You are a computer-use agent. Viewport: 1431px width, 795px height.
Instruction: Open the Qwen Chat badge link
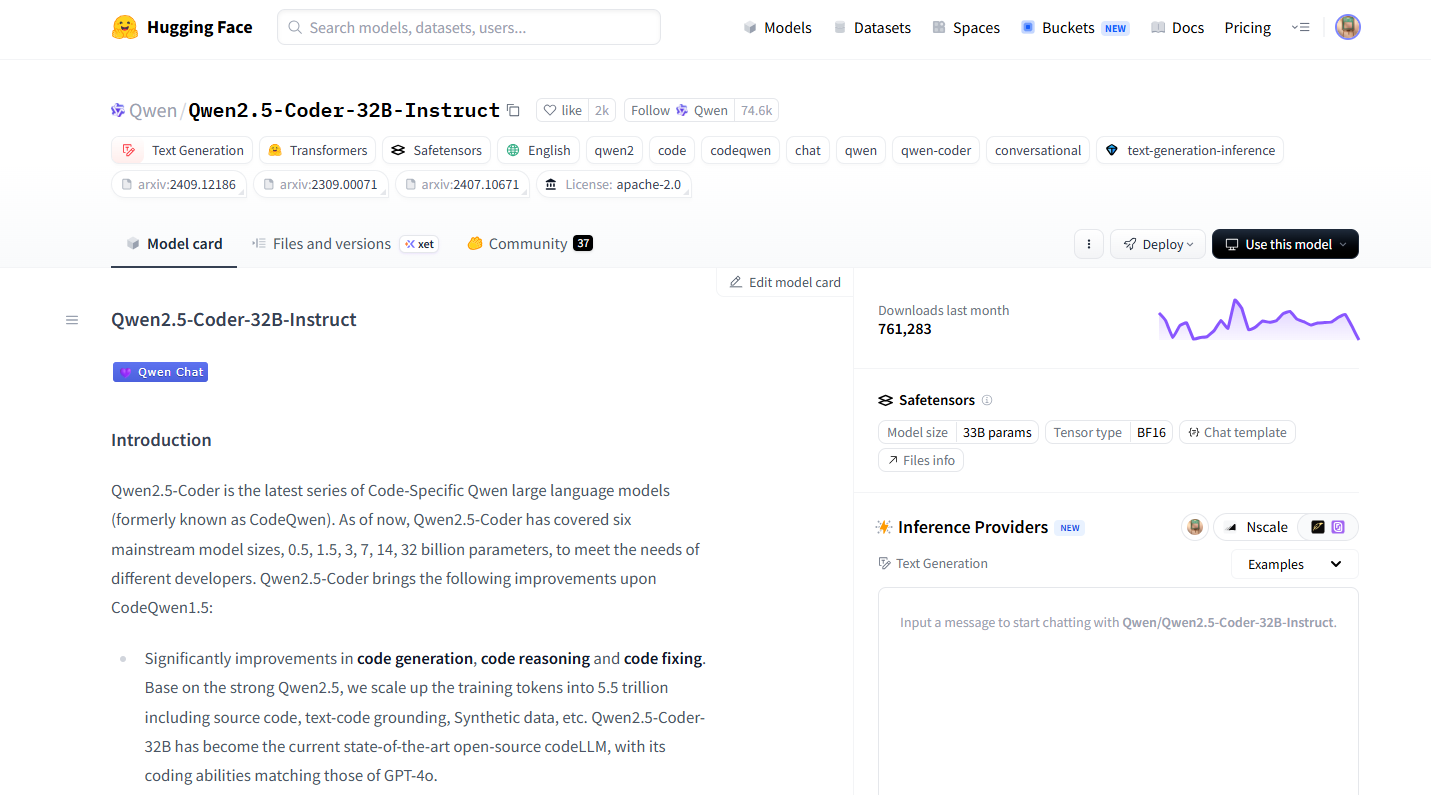[x=160, y=372]
